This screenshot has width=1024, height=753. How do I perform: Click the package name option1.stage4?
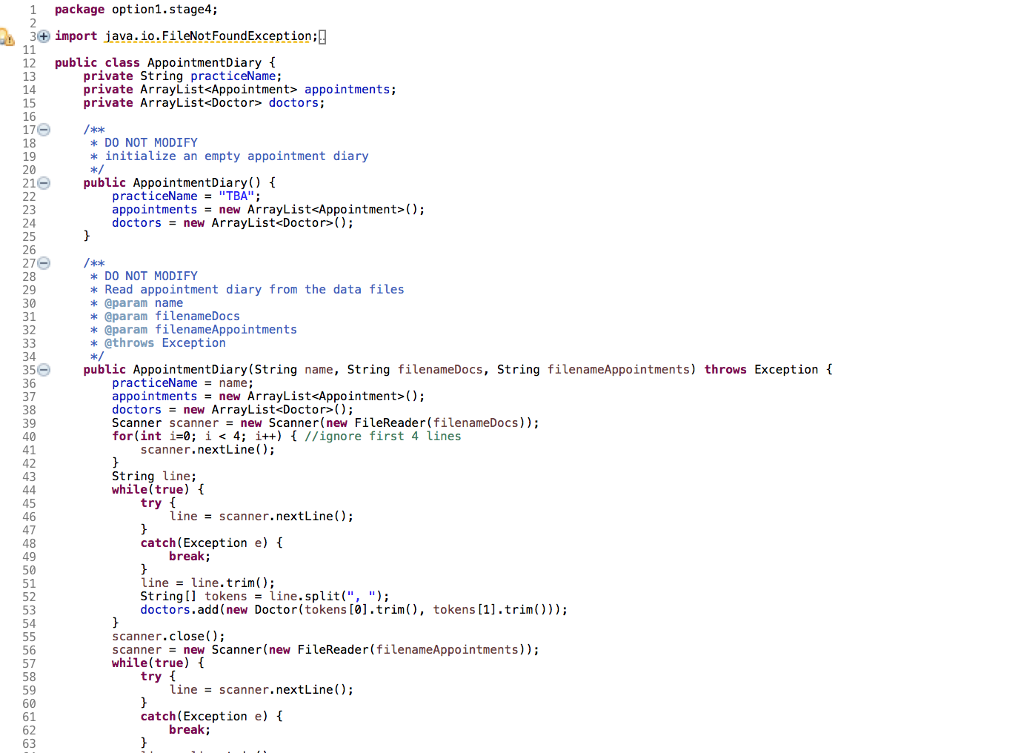click(160, 9)
